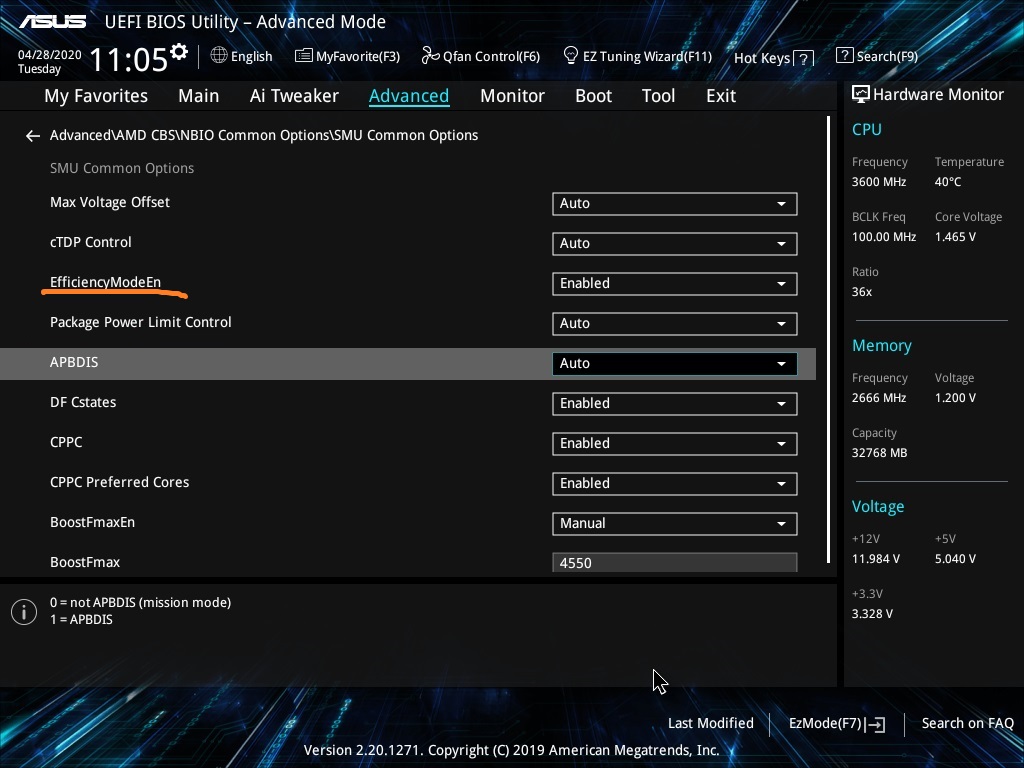The width and height of the screenshot is (1024, 768).
Task: Open the CPPC Enabled dropdown
Action: (675, 443)
